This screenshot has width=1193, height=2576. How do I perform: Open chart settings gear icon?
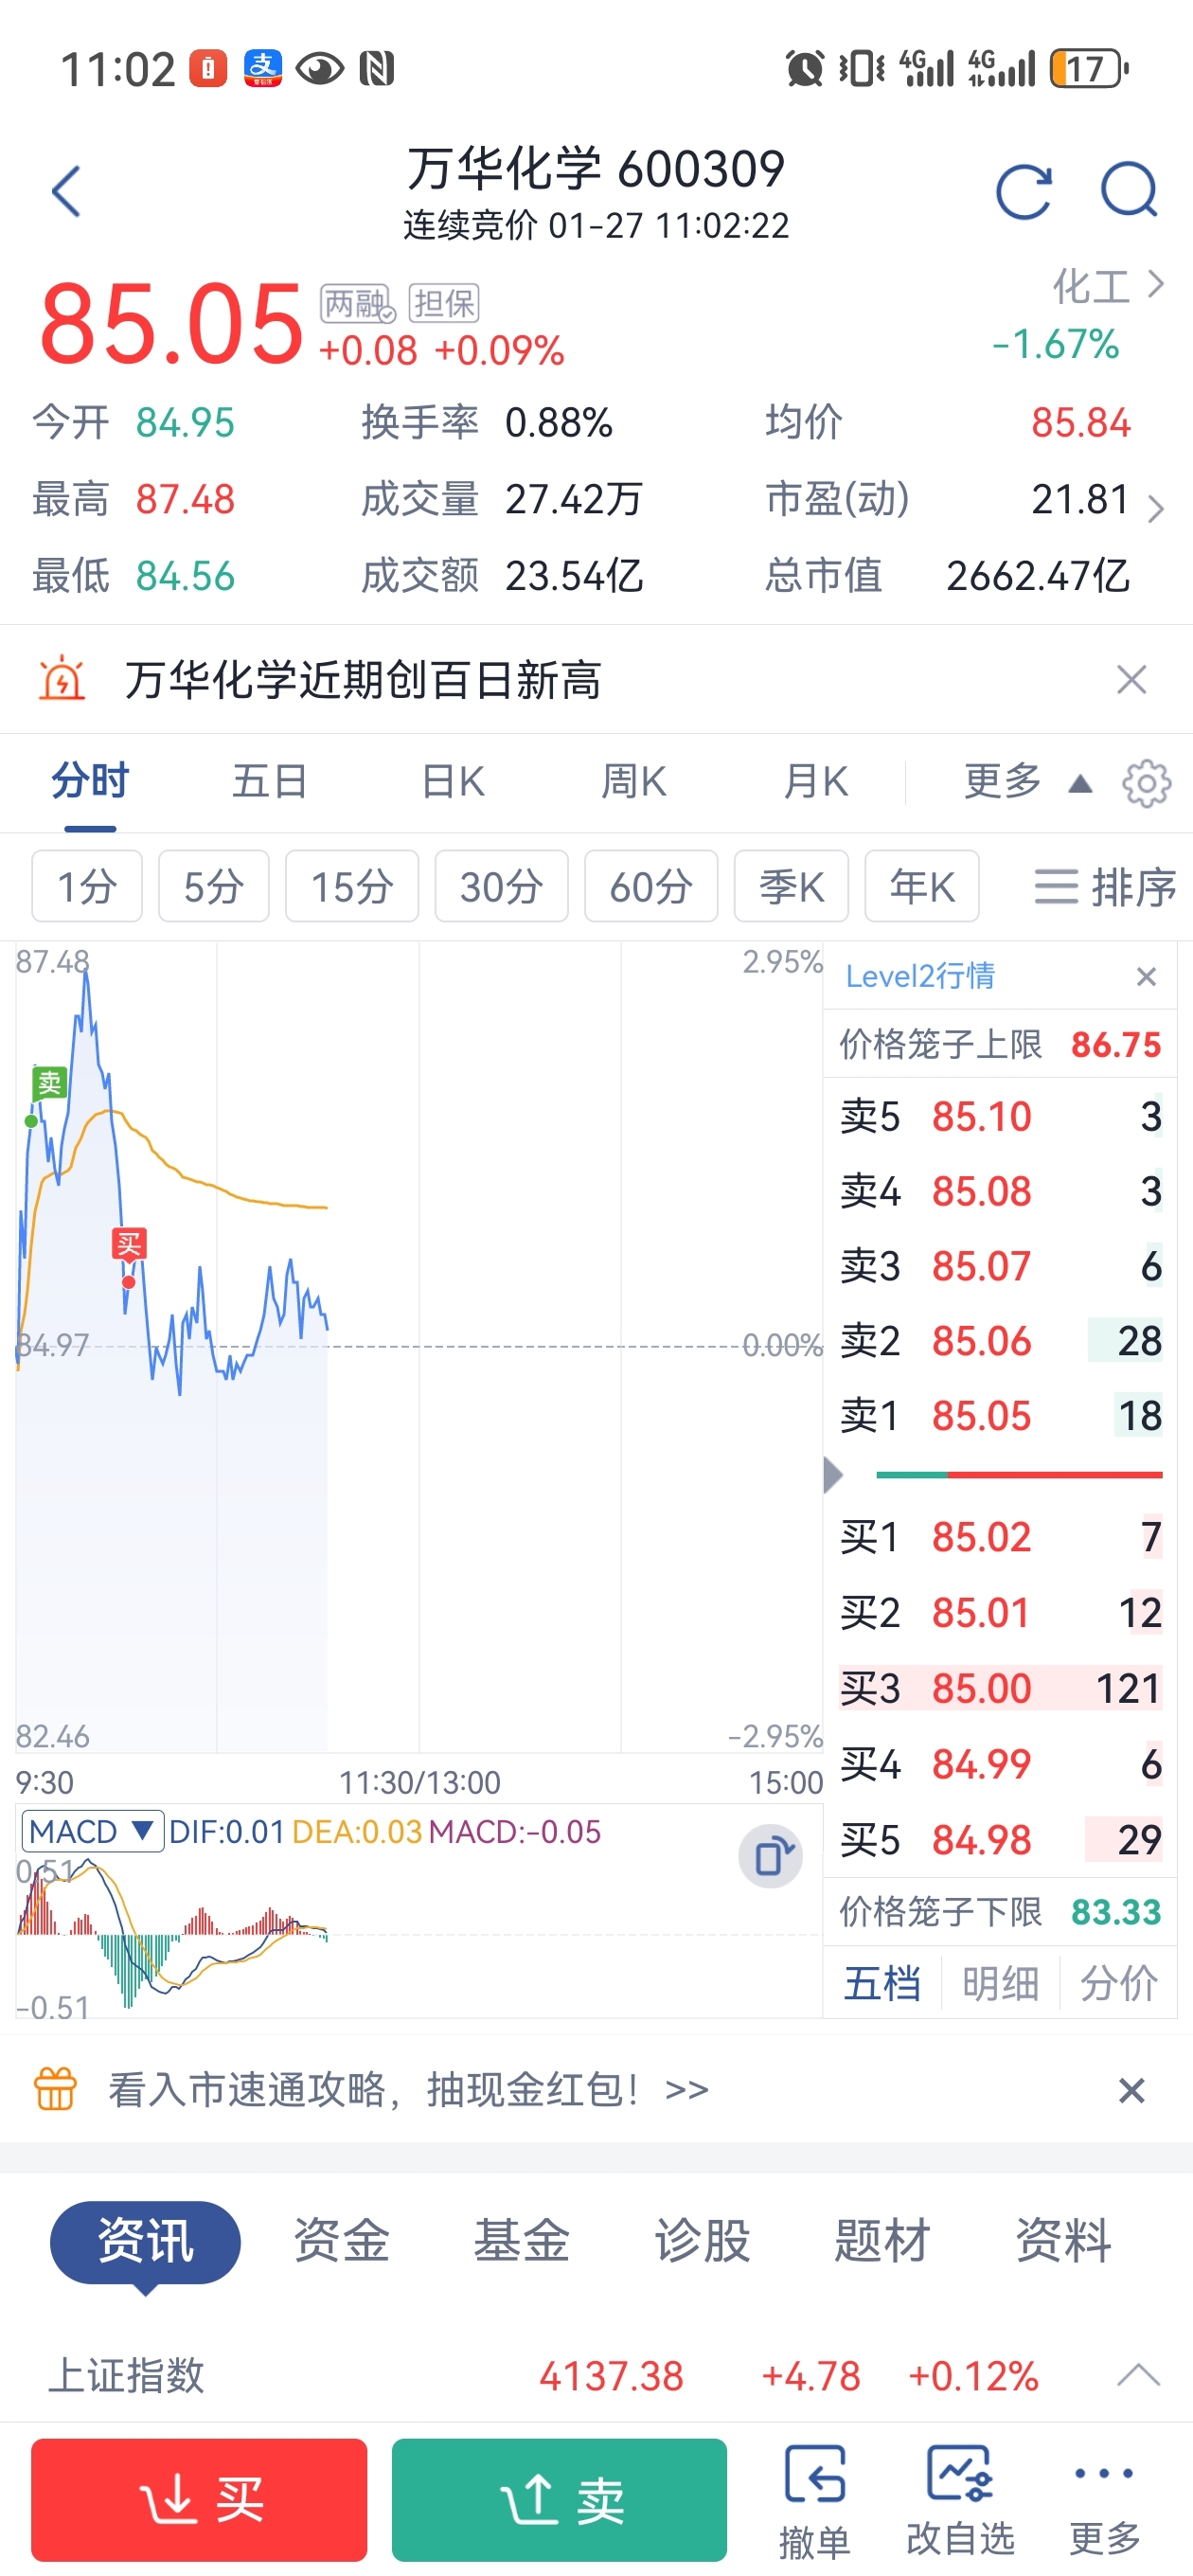[1146, 784]
